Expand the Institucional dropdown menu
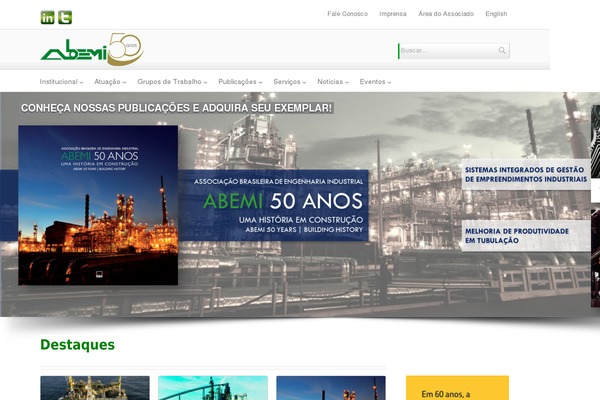Image resolution: width=600 pixels, height=400 pixels. (x=62, y=81)
